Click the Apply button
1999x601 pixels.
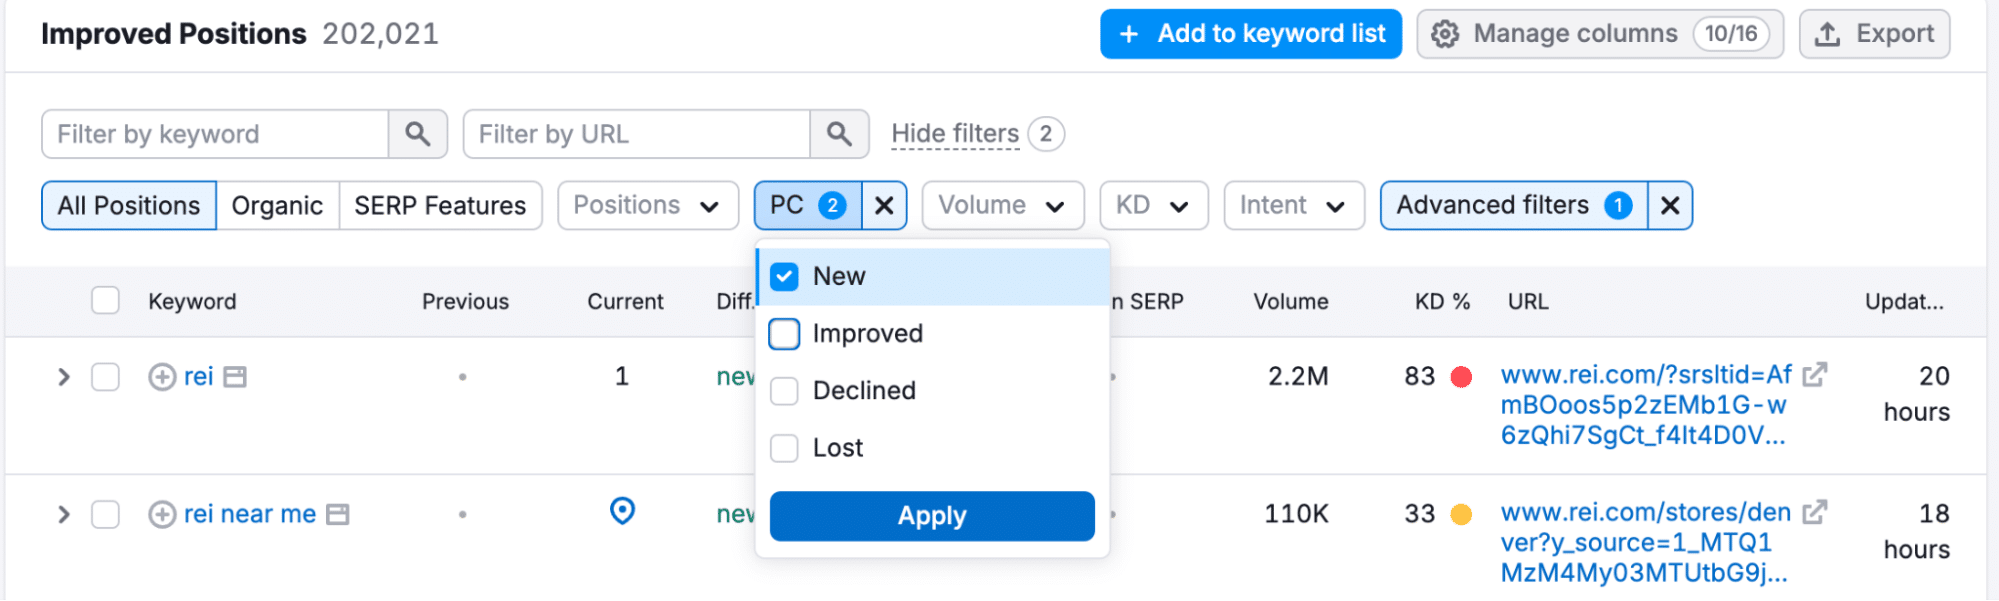932,516
